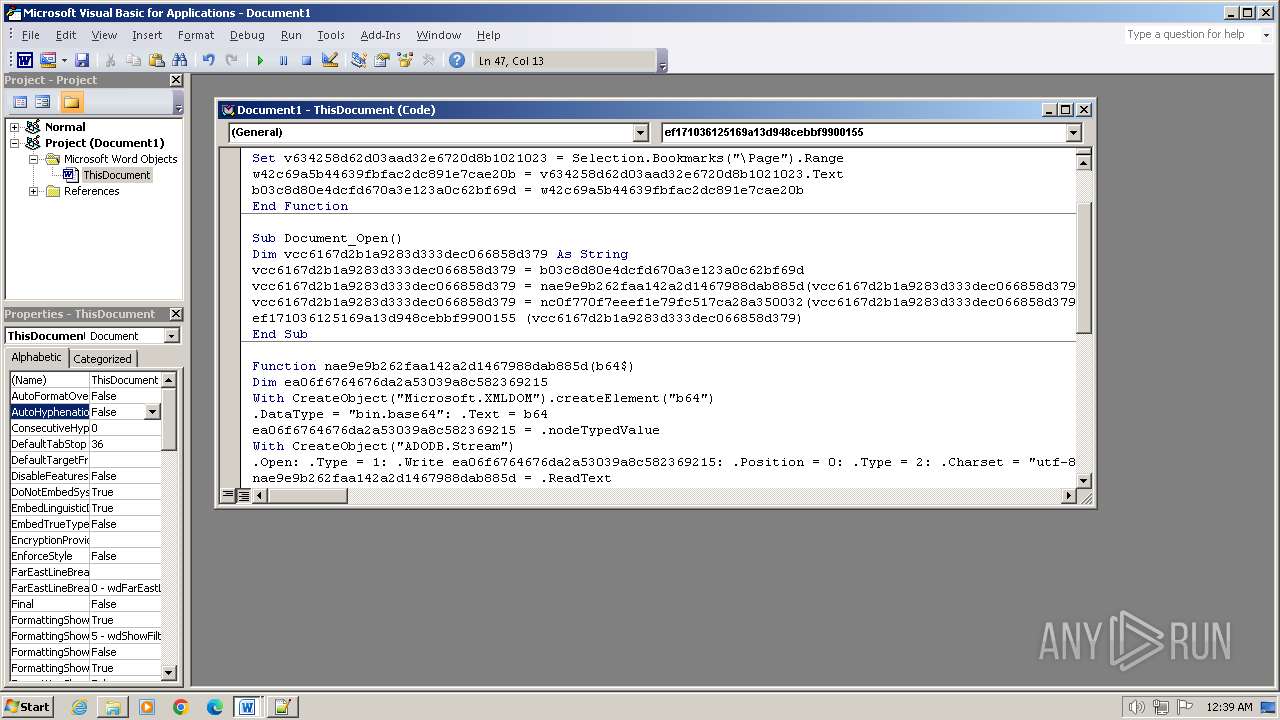Screen dimensions: 1280x720
Task: Click the Properties list scroll down arrow
Action: (168, 673)
